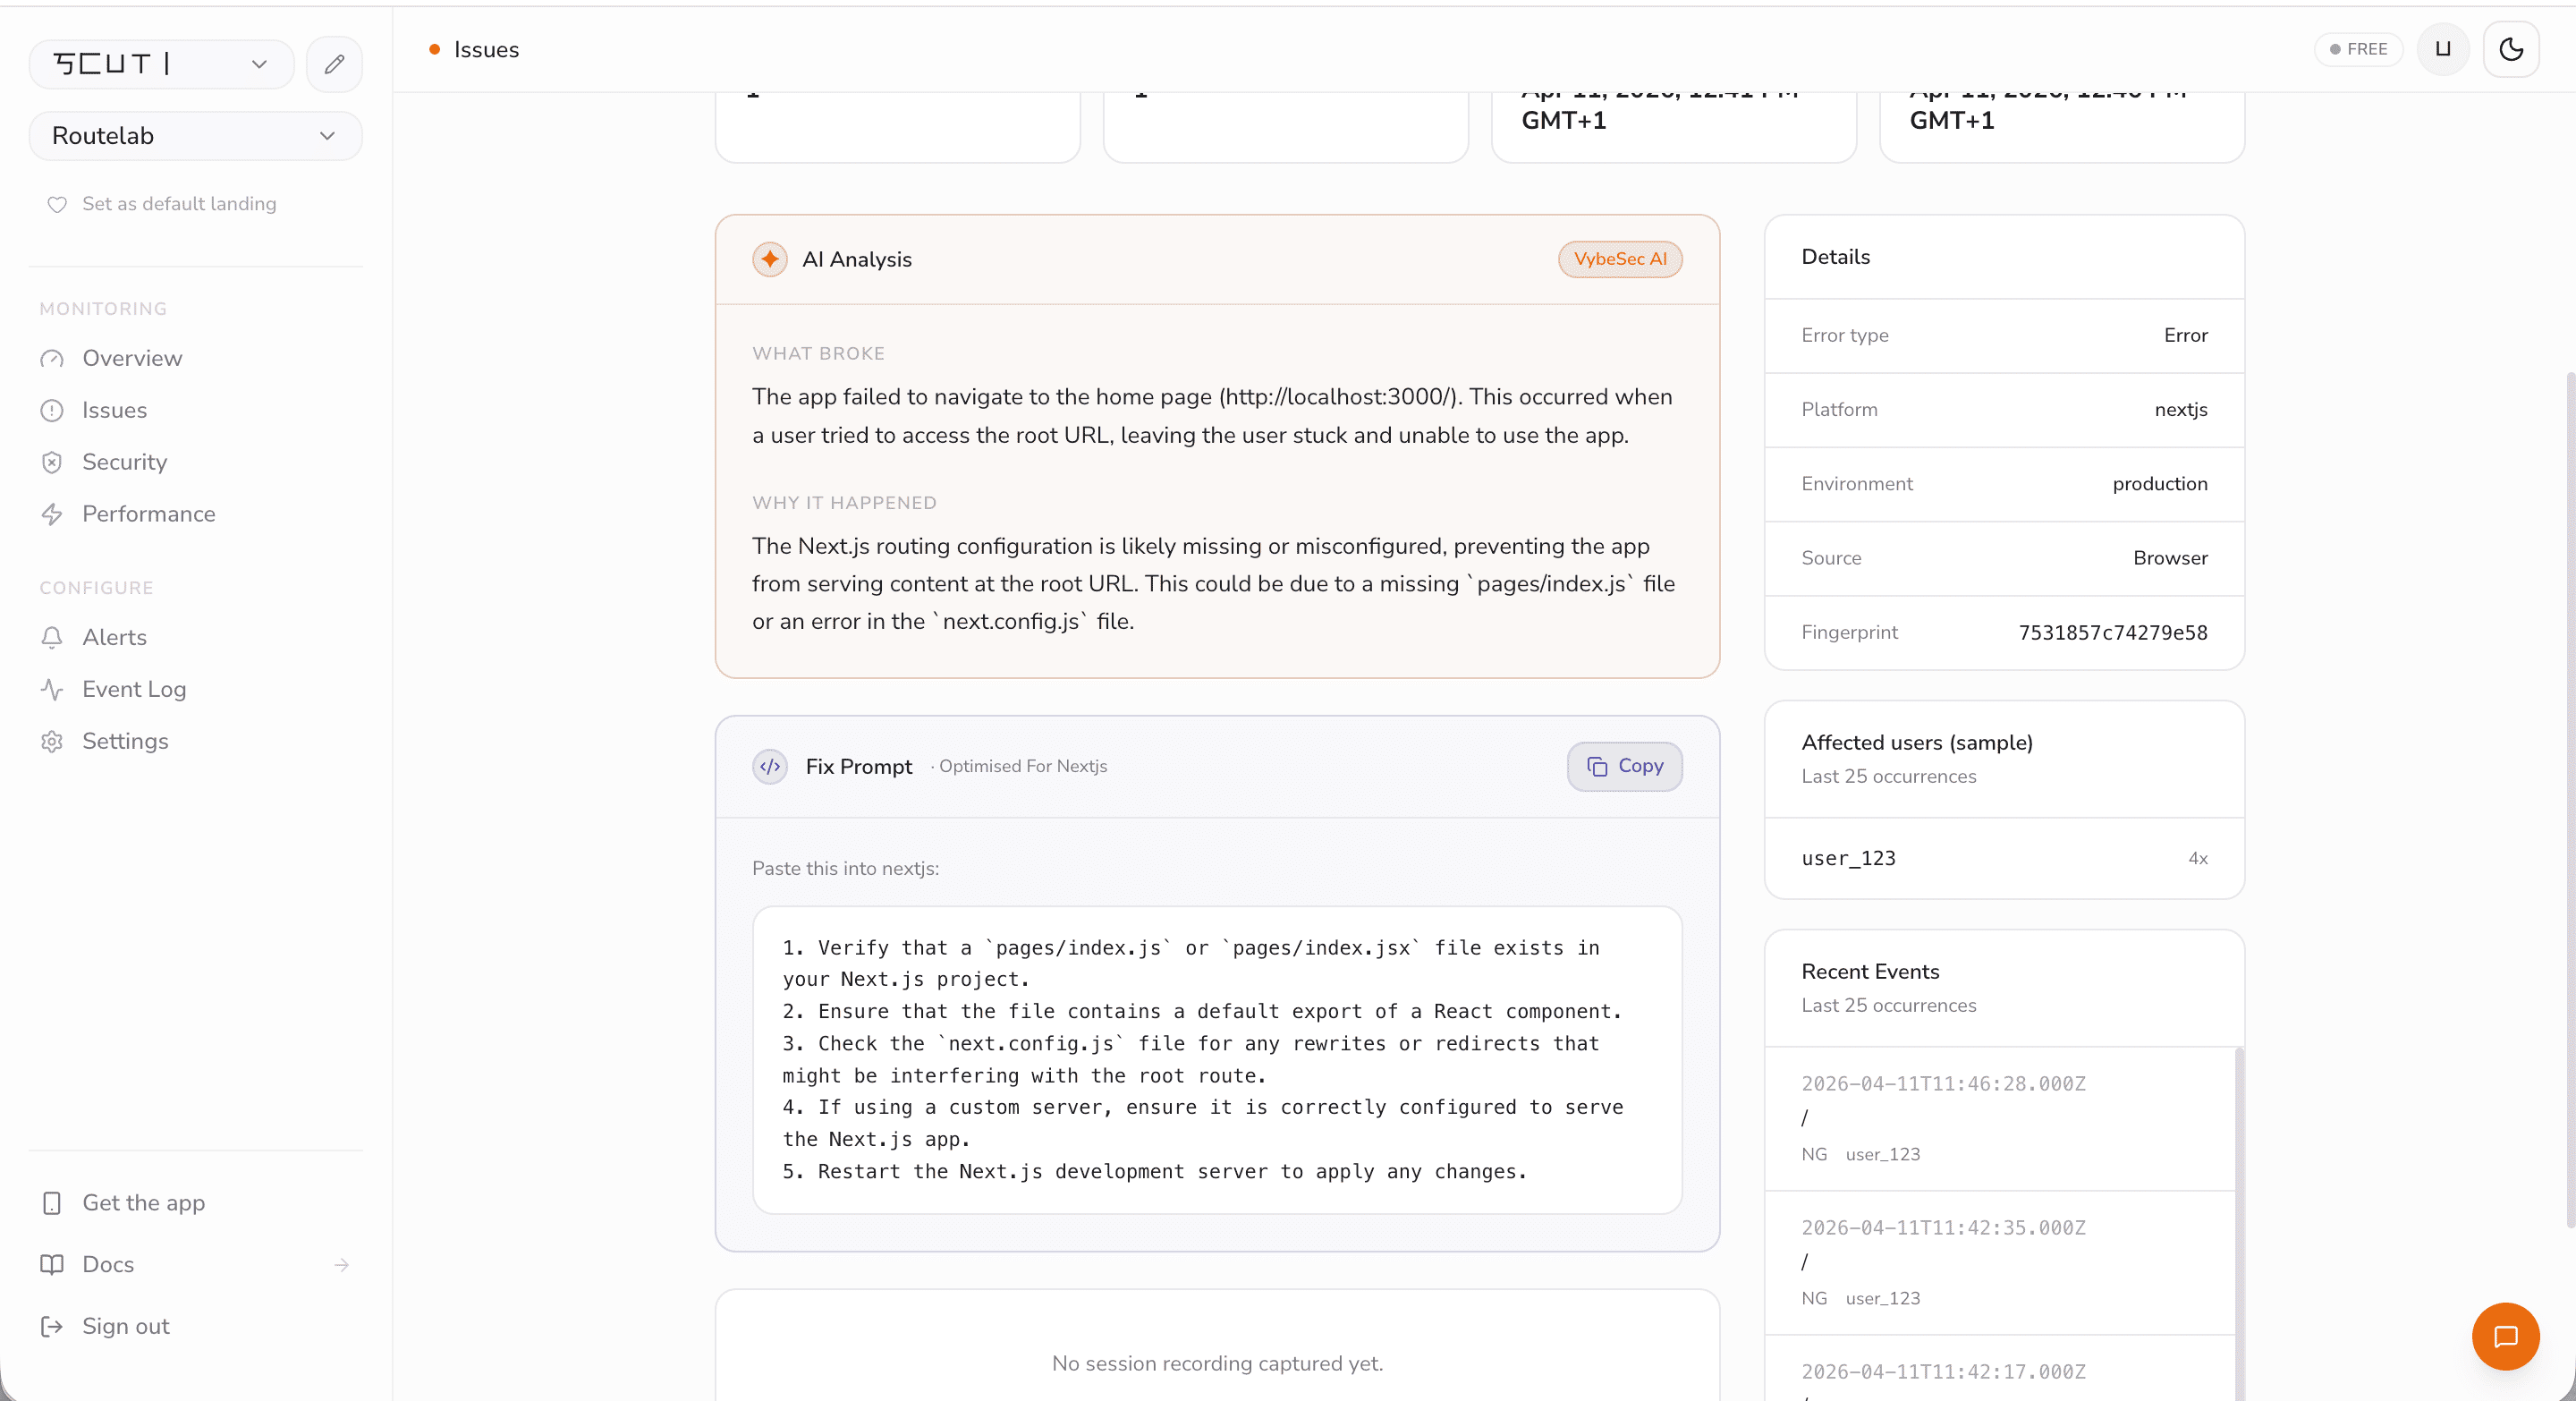The height and width of the screenshot is (1401, 2576).
Task: Click the 'Optimised For Nextjs' label
Action: point(1022,767)
